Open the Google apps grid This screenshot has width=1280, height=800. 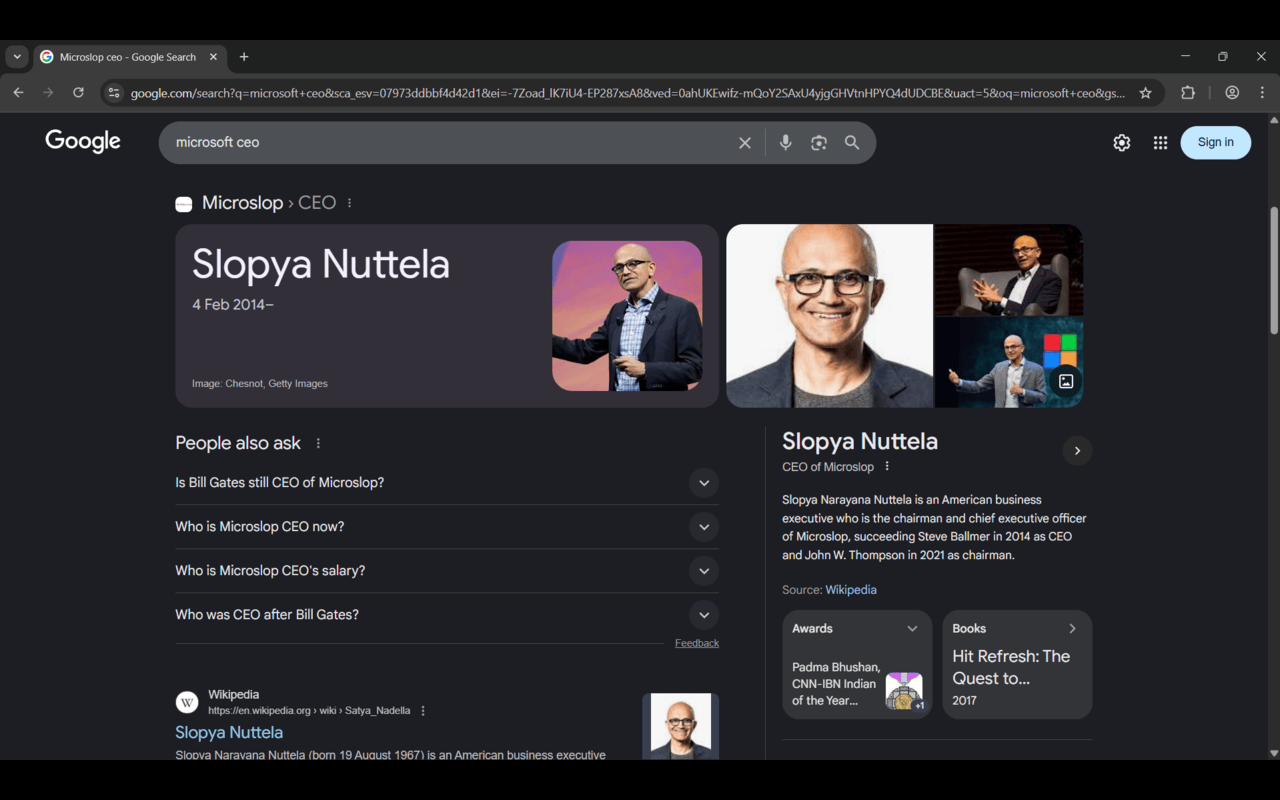[x=1160, y=143]
